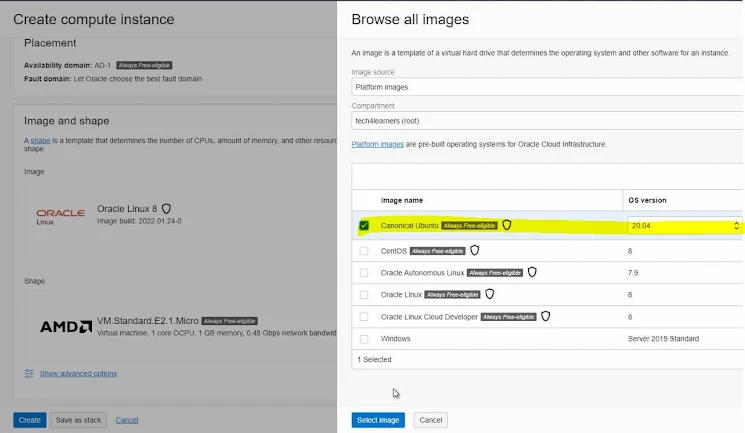The height and width of the screenshot is (433, 745).
Task: Select the Windows image checkbox
Action: coord(364,339)
